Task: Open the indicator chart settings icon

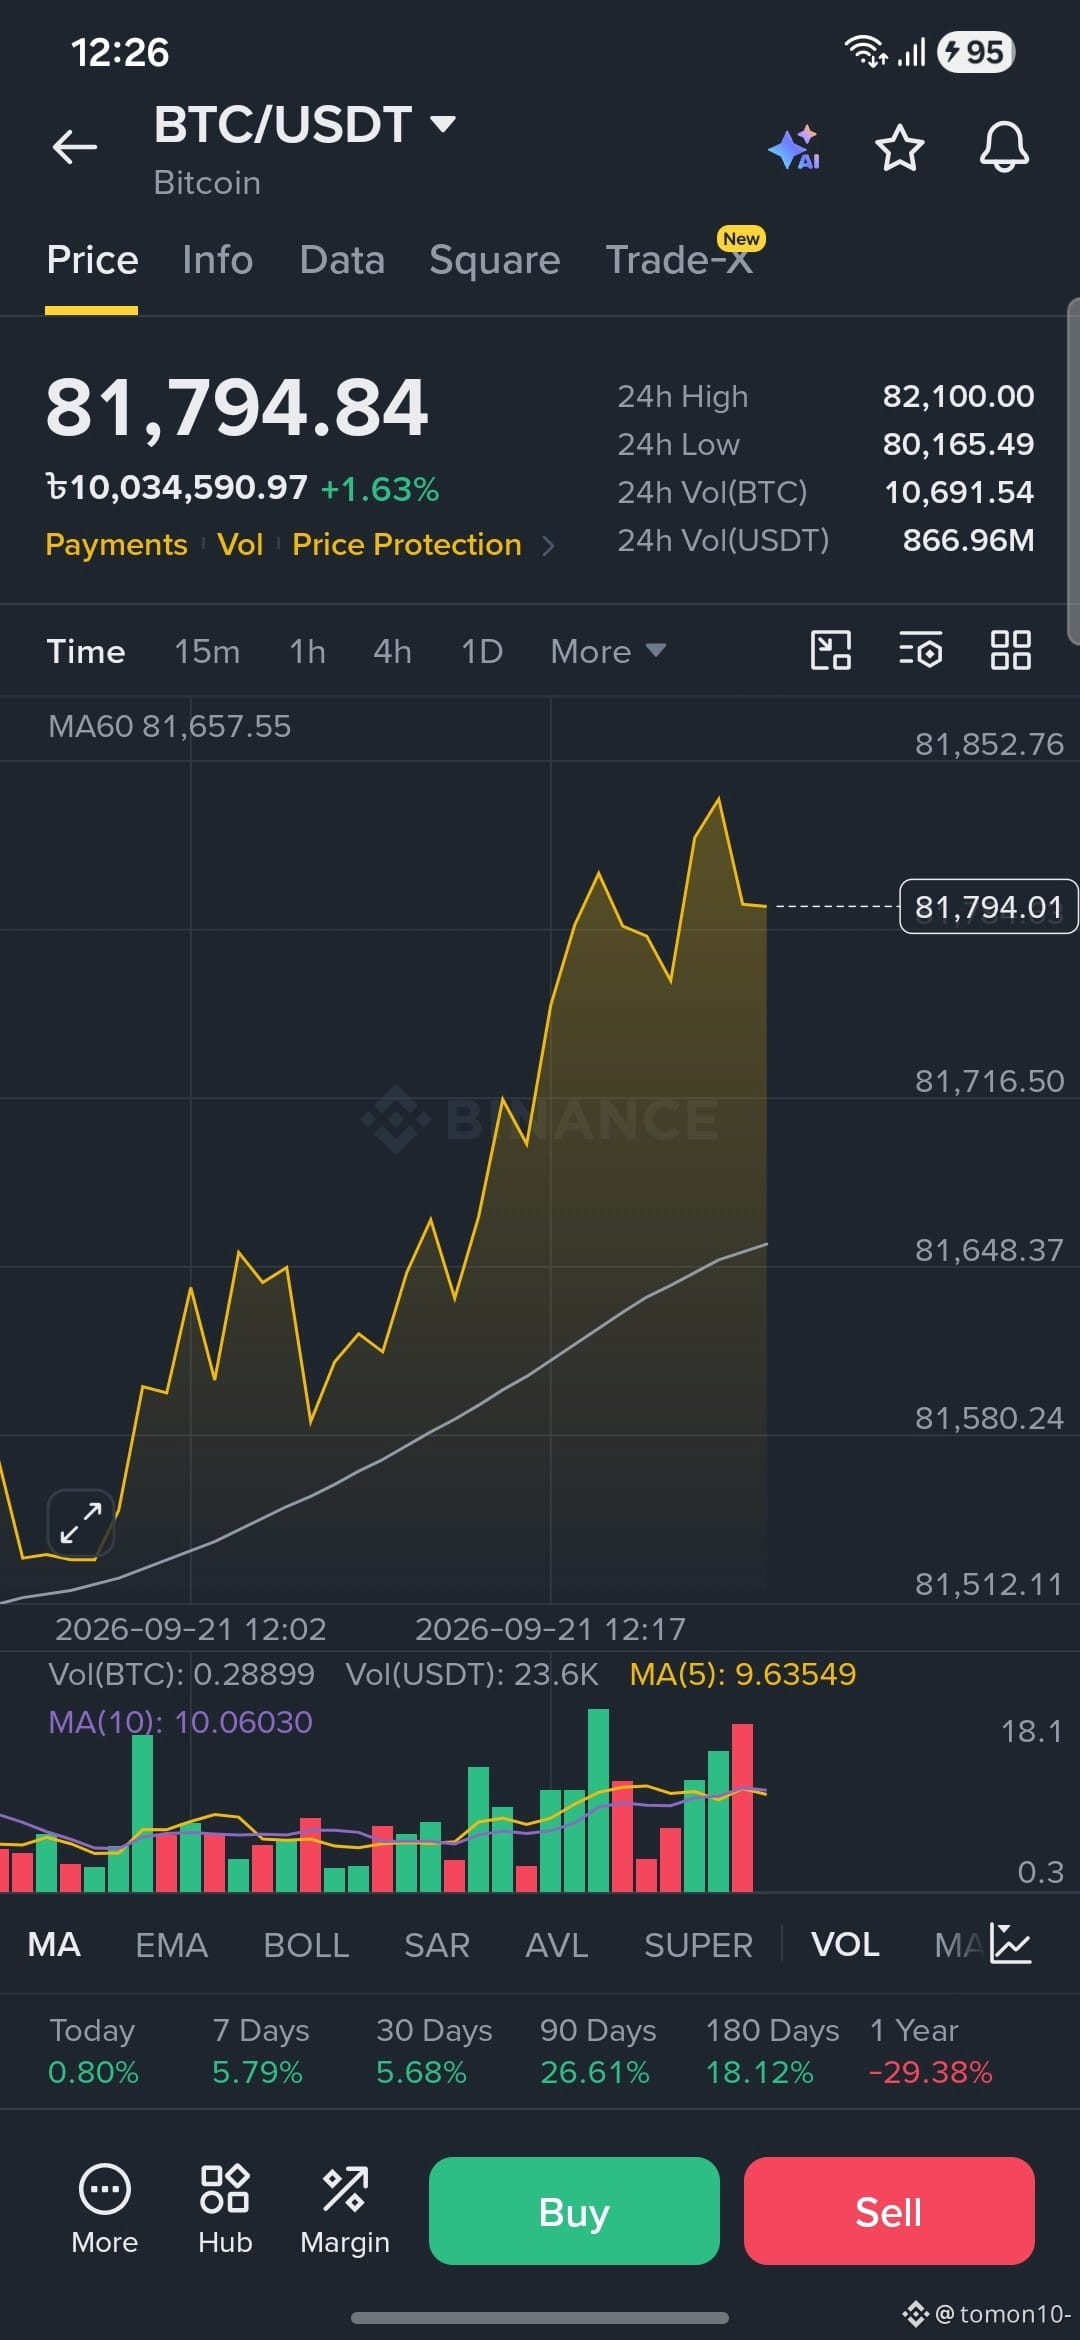Action: [x=1010, y=1944]
